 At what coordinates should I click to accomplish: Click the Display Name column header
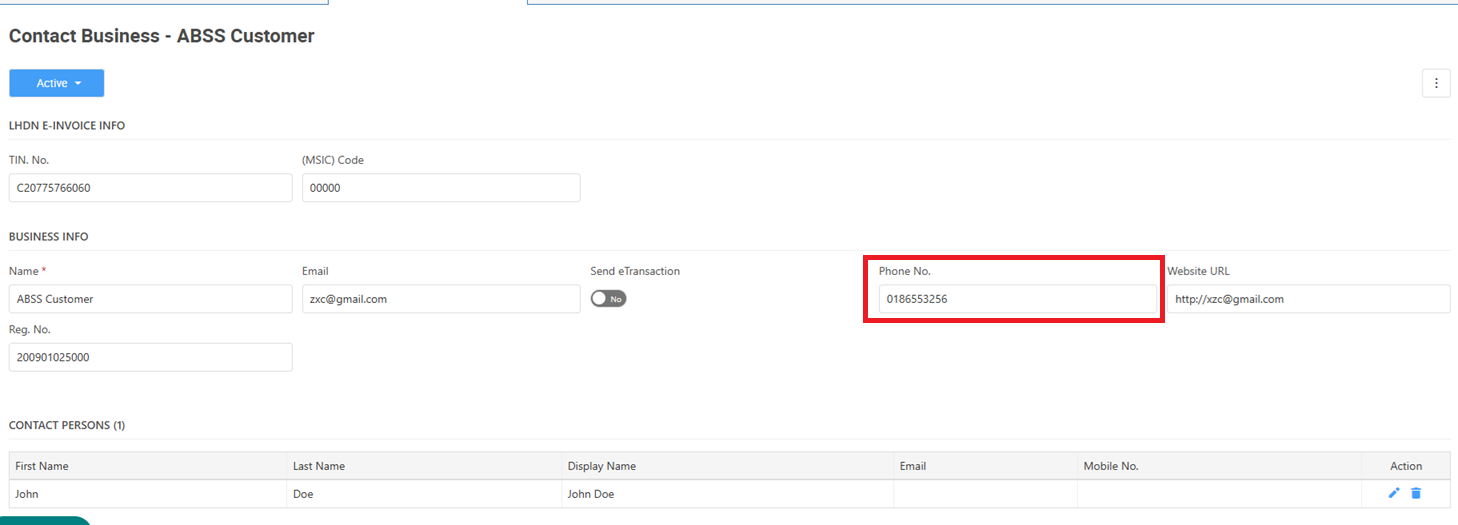click(602, 466)
